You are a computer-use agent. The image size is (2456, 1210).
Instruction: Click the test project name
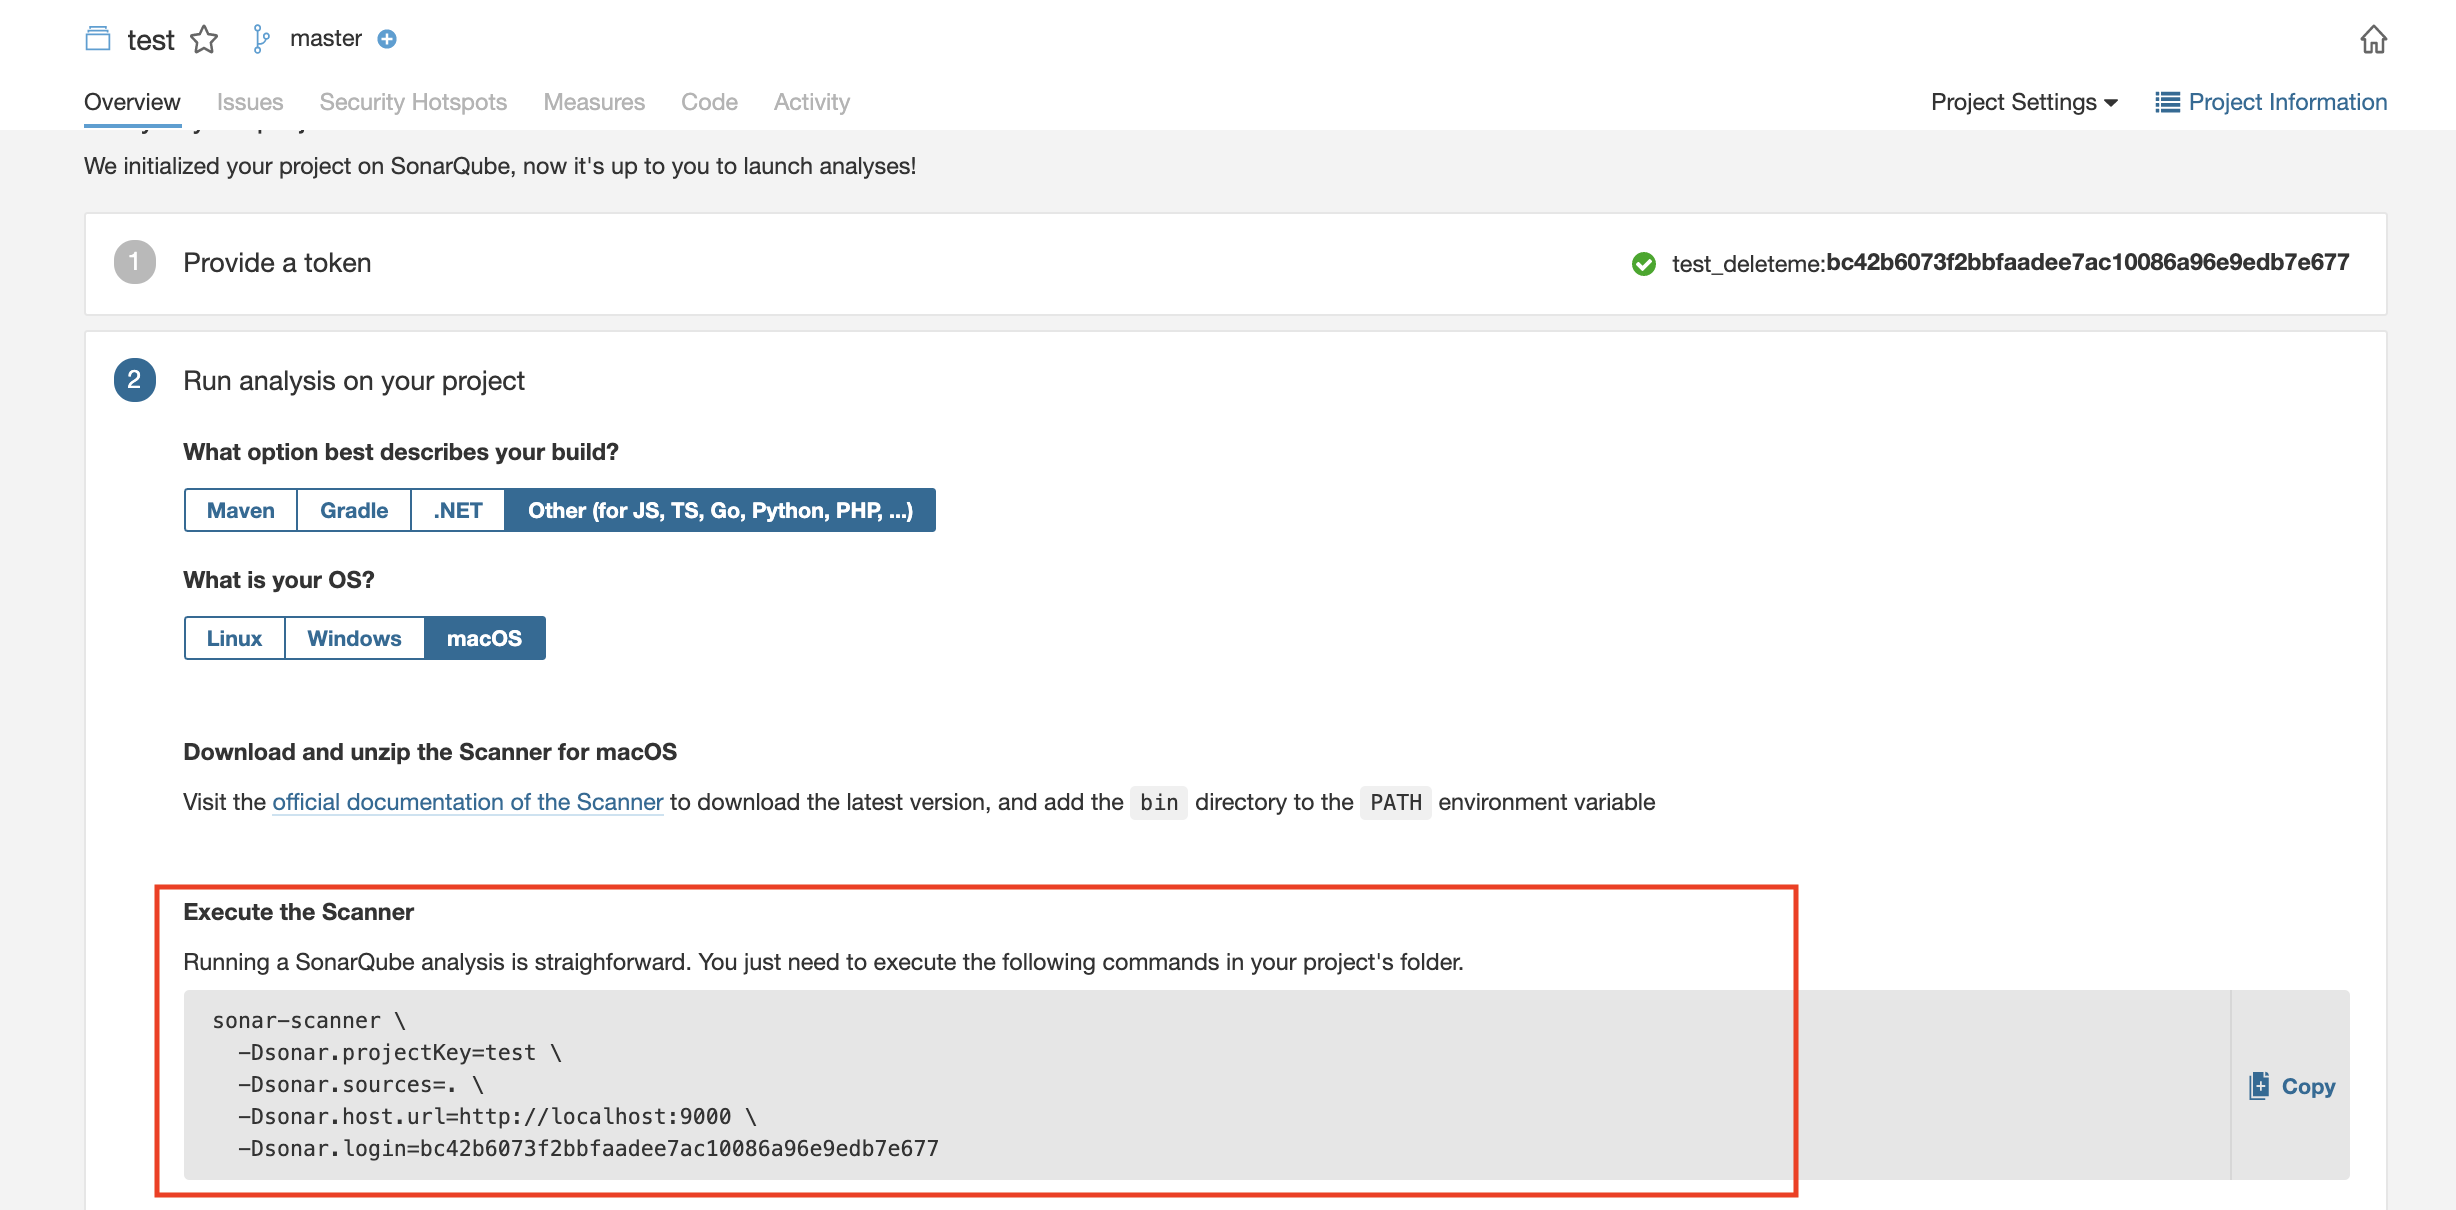pos(151,40)
